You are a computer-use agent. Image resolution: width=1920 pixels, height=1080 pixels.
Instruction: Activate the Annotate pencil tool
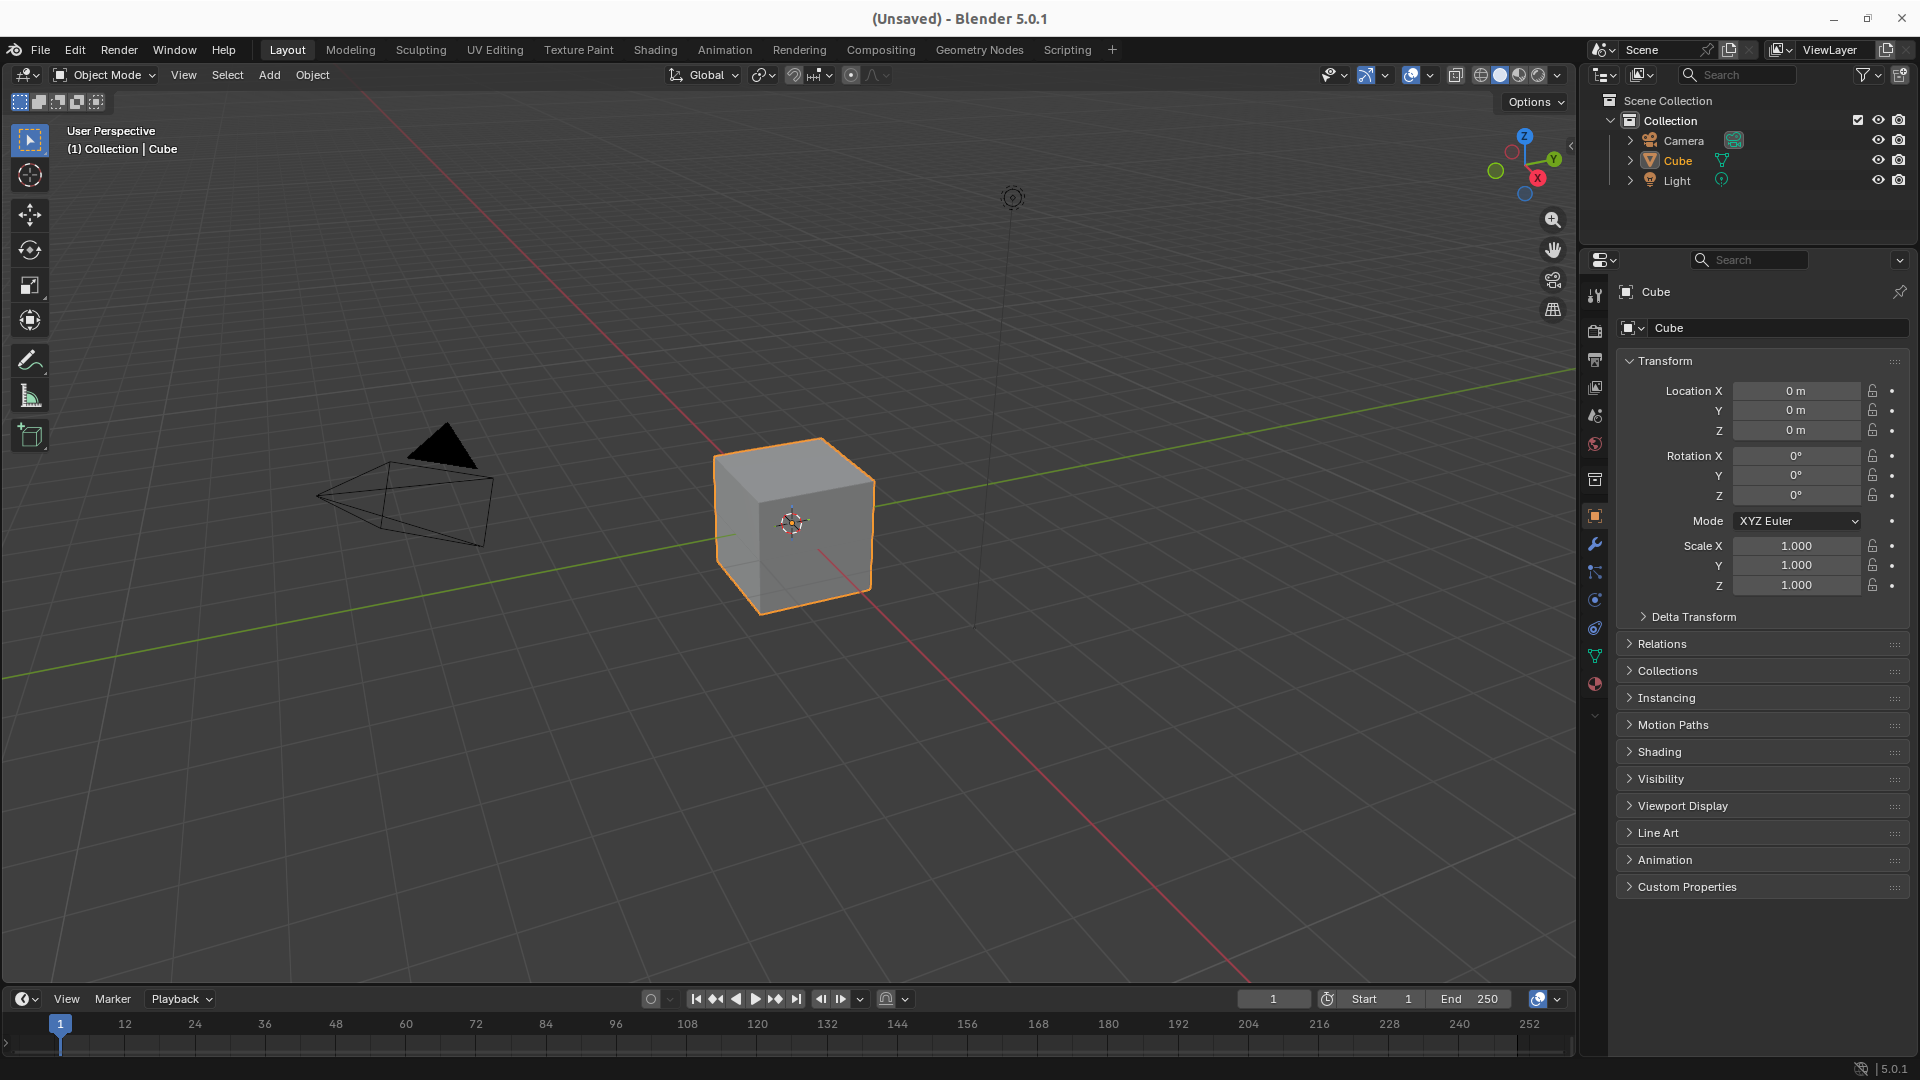[30, 360]
